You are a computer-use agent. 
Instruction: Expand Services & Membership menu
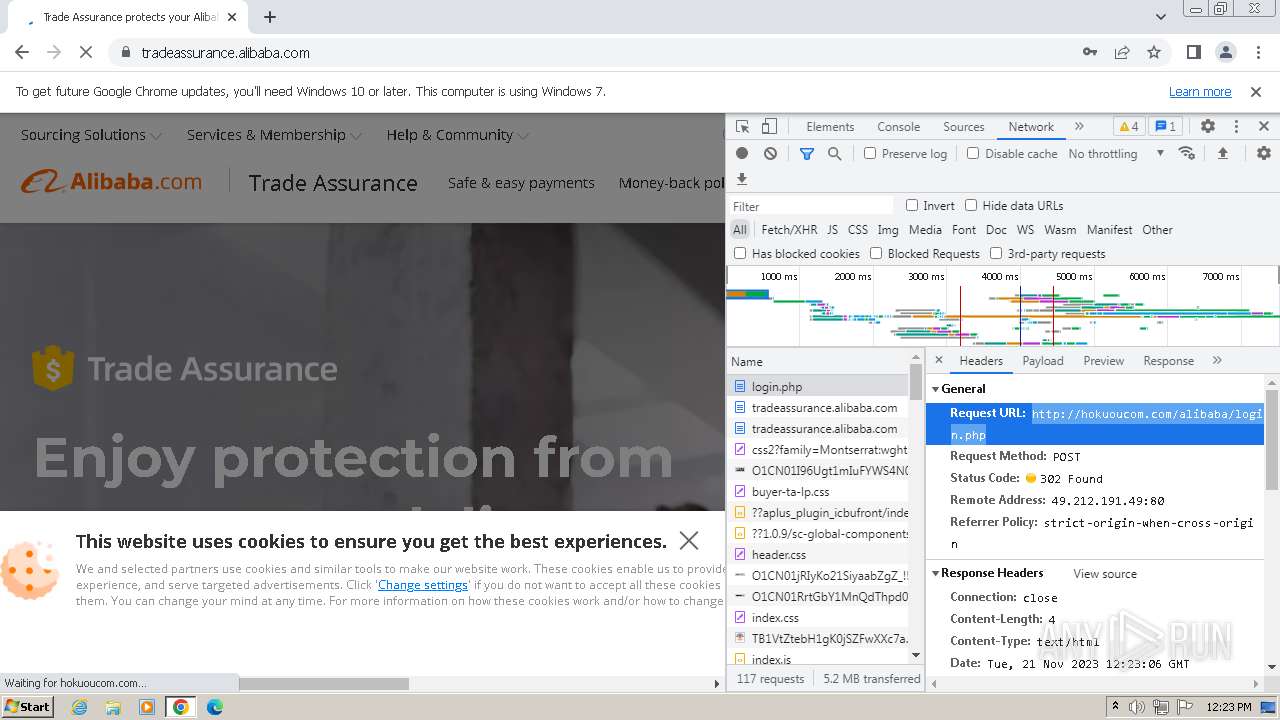[x=274, y=135]
